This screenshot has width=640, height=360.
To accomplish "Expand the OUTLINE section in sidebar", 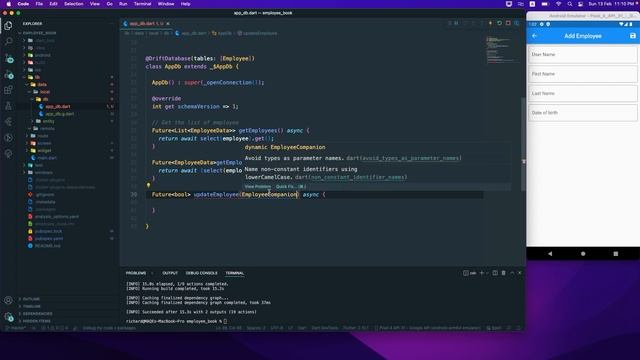I will click(x=31, y=299).
